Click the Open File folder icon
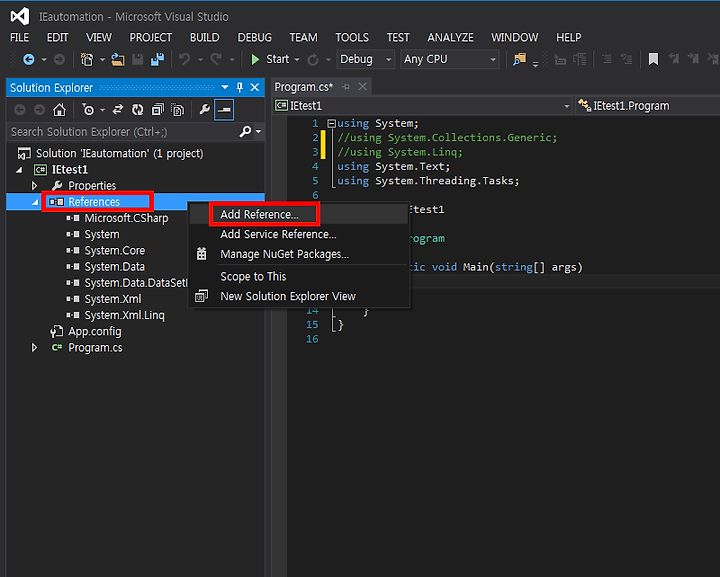The width and height of the screenshot is (720, 577). pos(118,60)
